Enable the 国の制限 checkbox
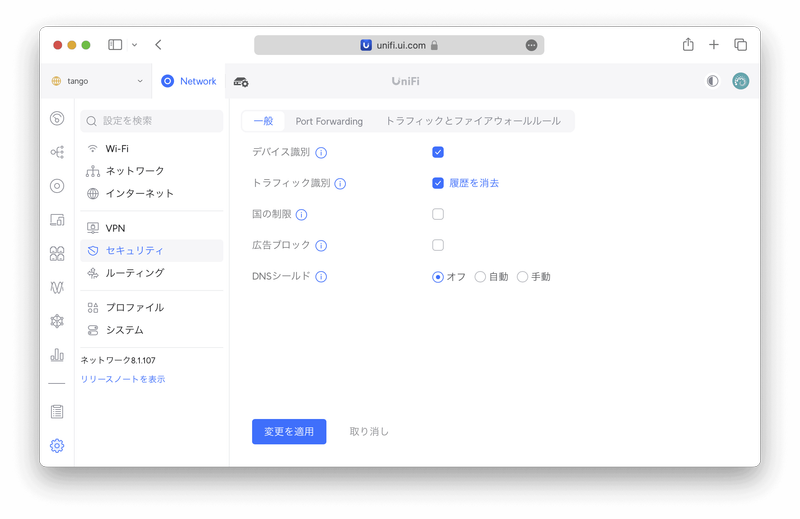This screenshot has height=519, width=800. pyautogui.click(x=438, y=214)
